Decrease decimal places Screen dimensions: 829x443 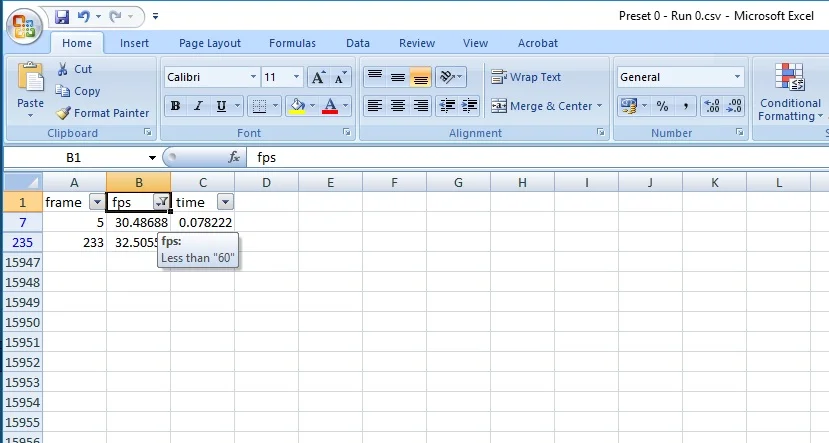pos(734,106)
